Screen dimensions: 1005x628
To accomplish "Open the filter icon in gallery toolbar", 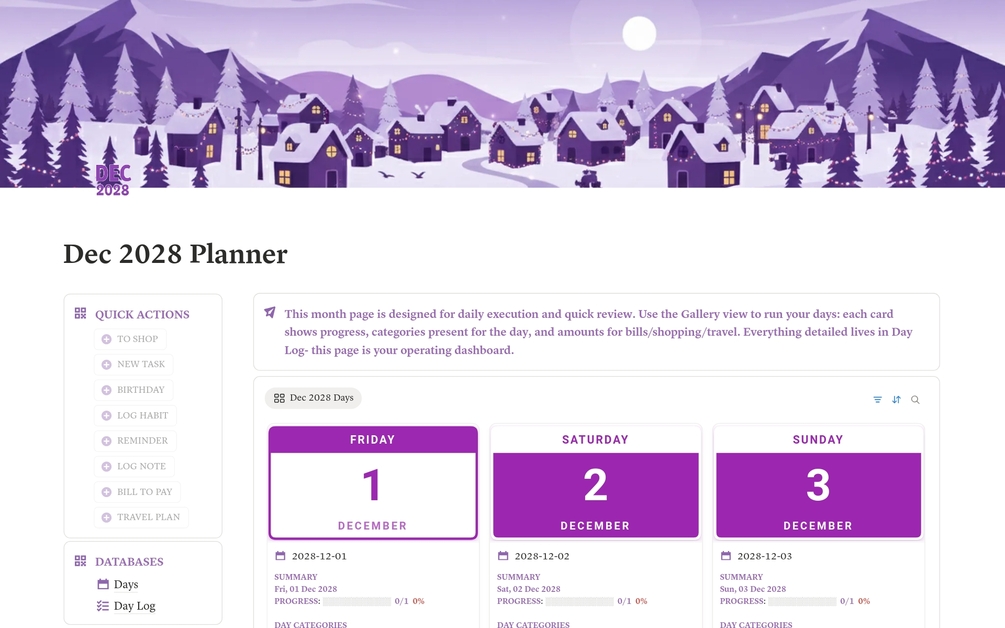I will (x=877, y=400).
